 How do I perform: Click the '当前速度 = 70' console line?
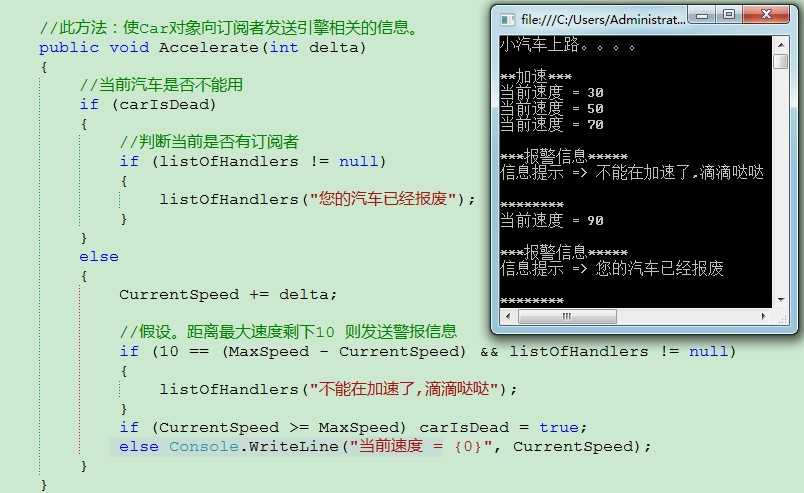tap(552, 124)
